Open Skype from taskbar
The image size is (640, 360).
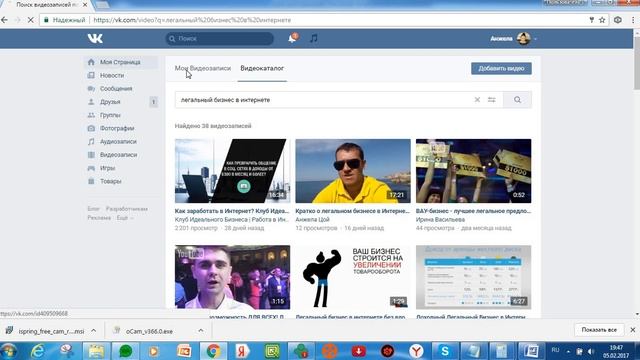444,351
